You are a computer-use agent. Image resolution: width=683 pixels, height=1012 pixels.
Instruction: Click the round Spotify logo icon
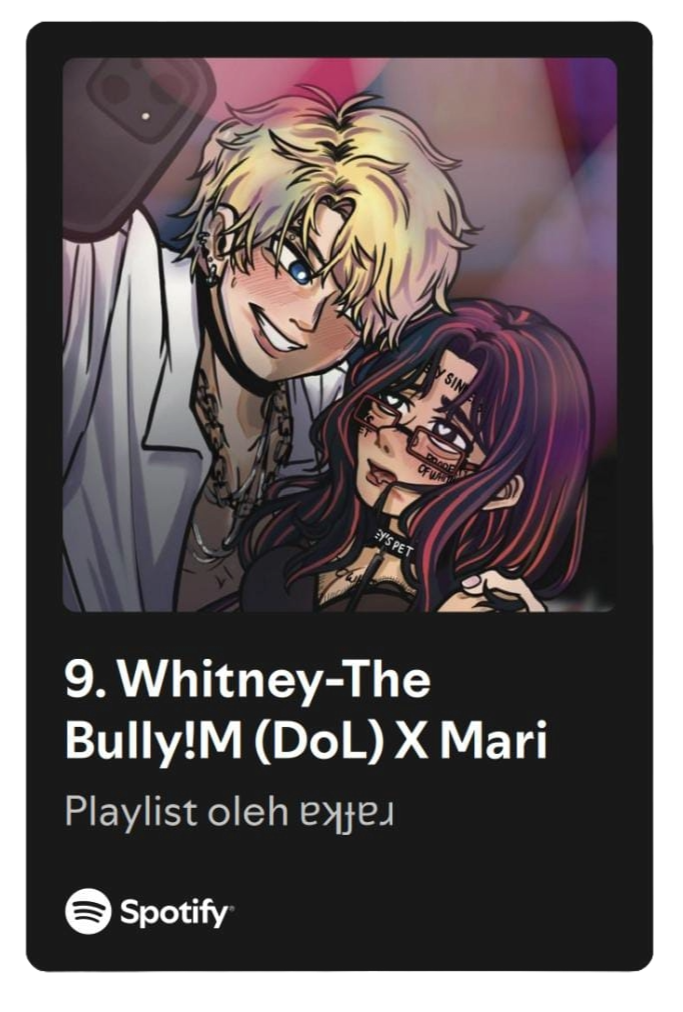click(88, 911)
